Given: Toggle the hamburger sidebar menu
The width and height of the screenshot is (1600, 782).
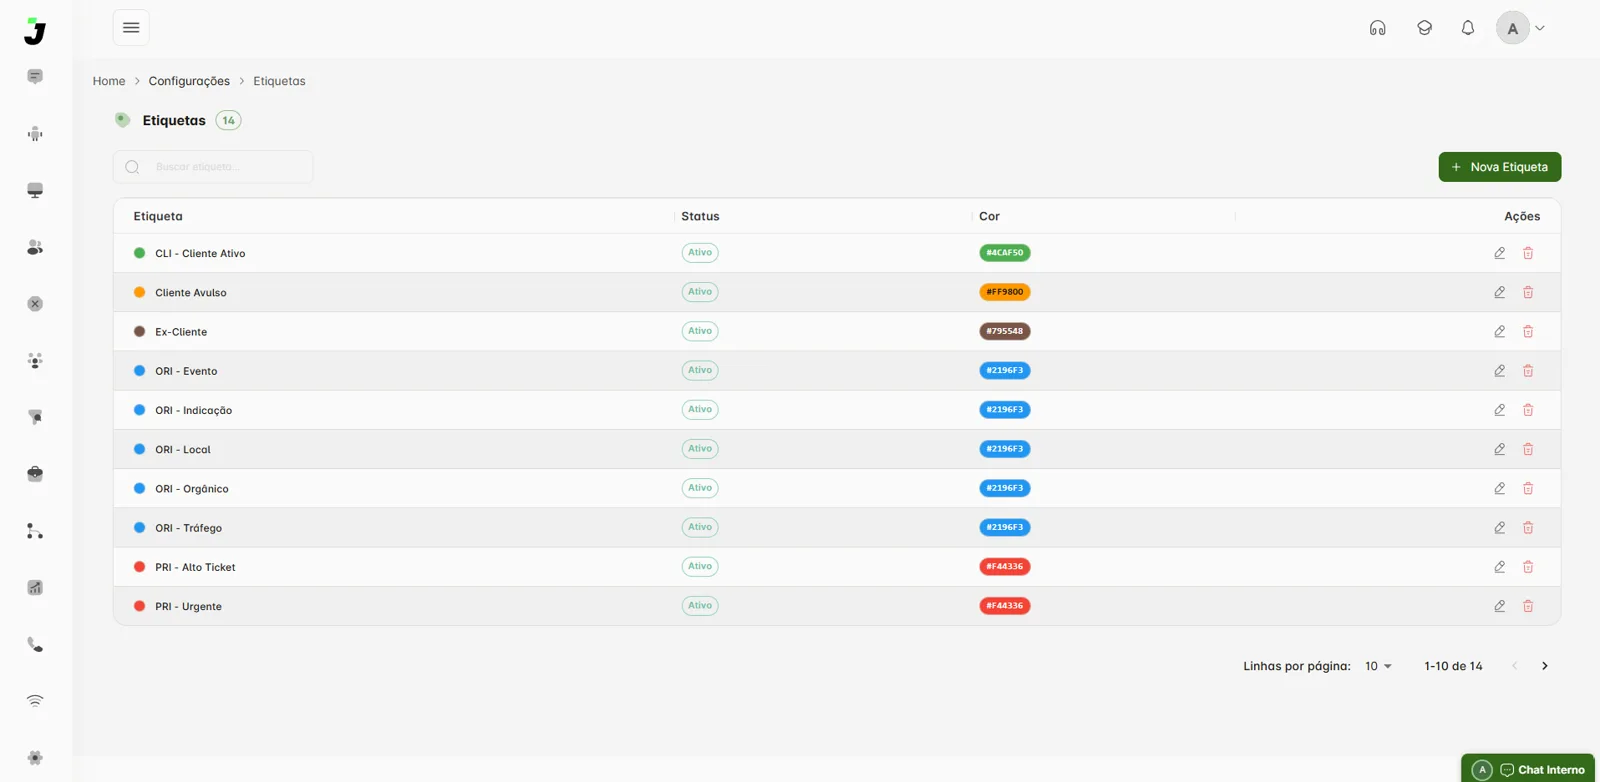Looking at the screenshot, I should tap(131, 28).
